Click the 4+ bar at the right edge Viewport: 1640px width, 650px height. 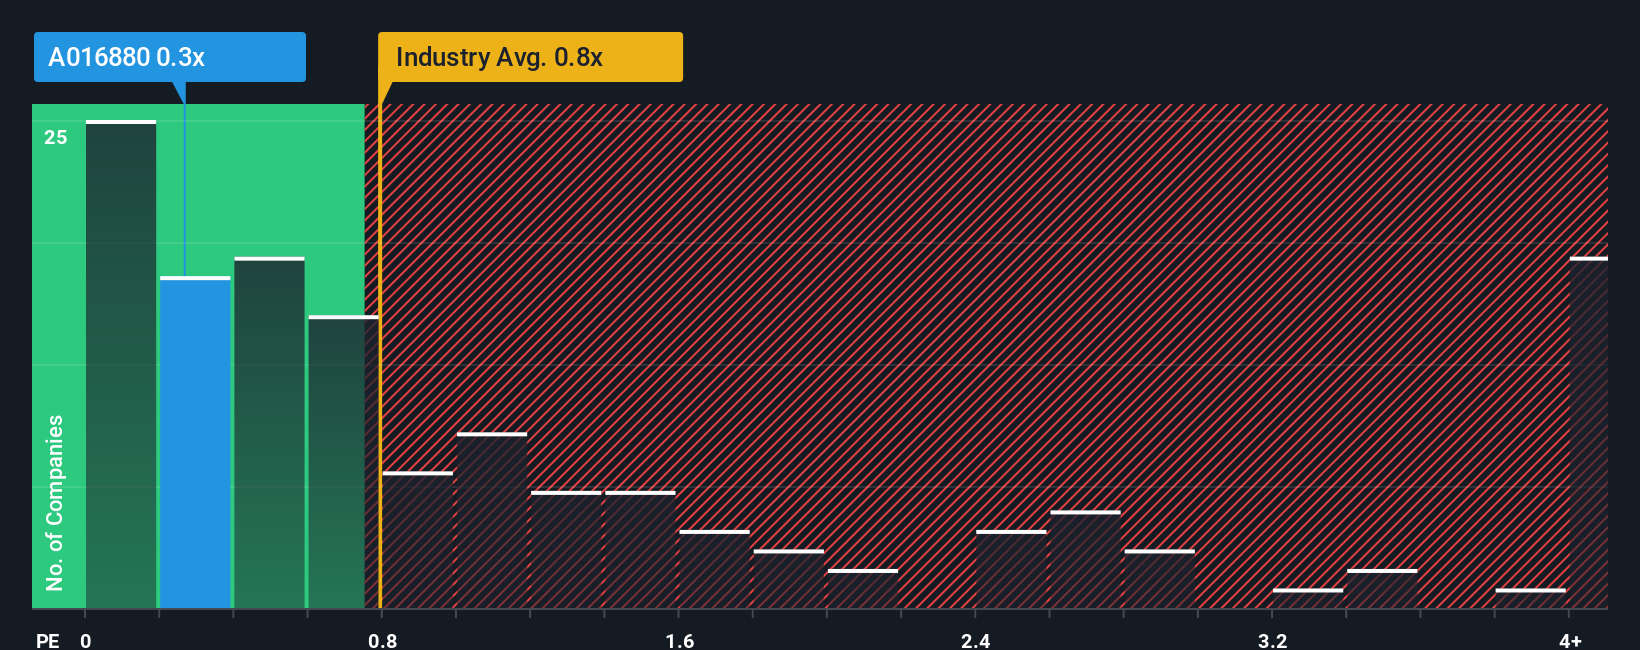tap(1589, 432)
